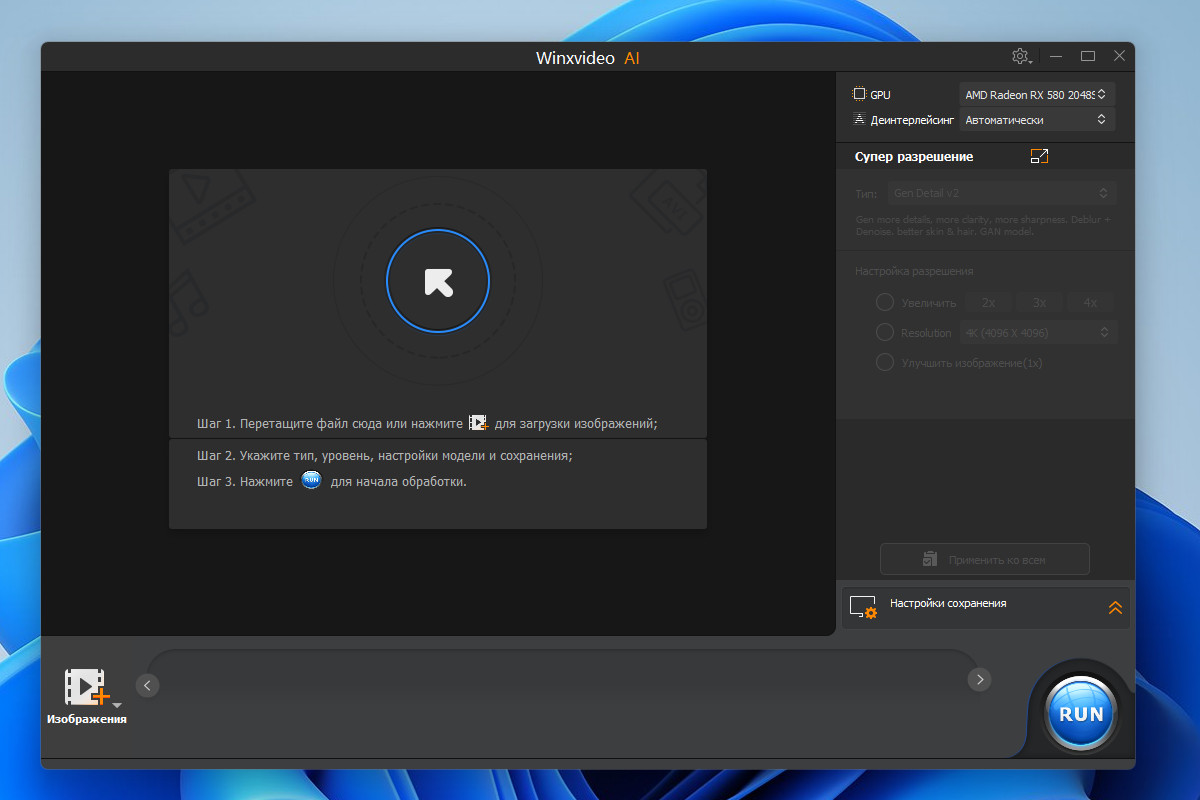Click the add images film icon
The height and width of the screenshot is (800, 1200).
pos(86,687)
